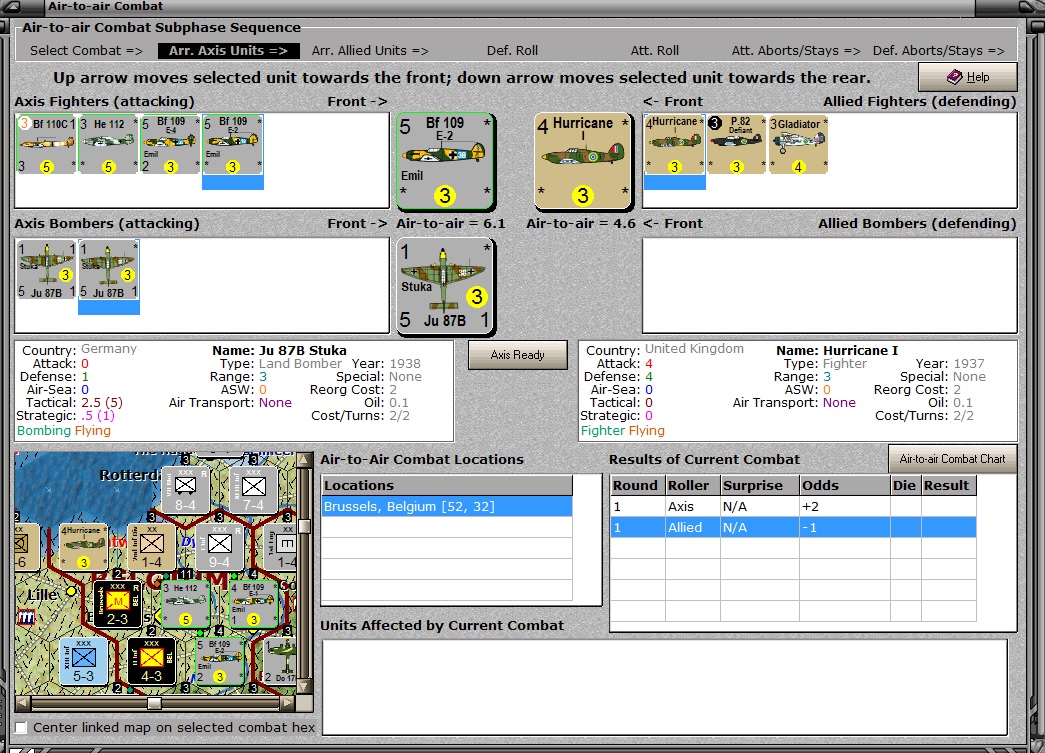Select the Arr. Allied Units subphase step
This screenshot has height=753, width=1045.
click(370, 51)
